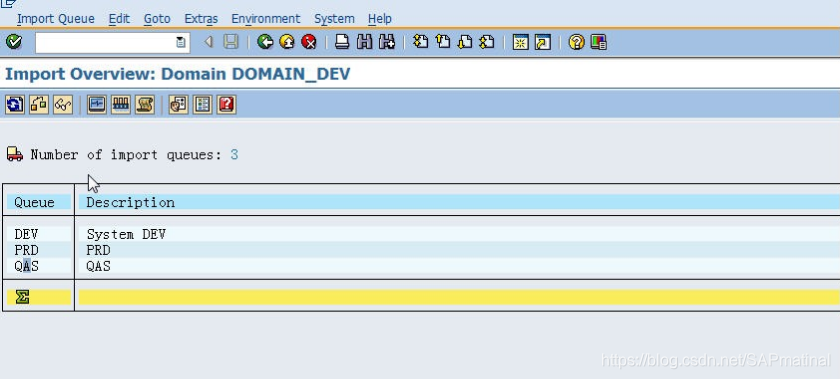
Task: Refresh the import overview
Action: (x=15, y=104)
